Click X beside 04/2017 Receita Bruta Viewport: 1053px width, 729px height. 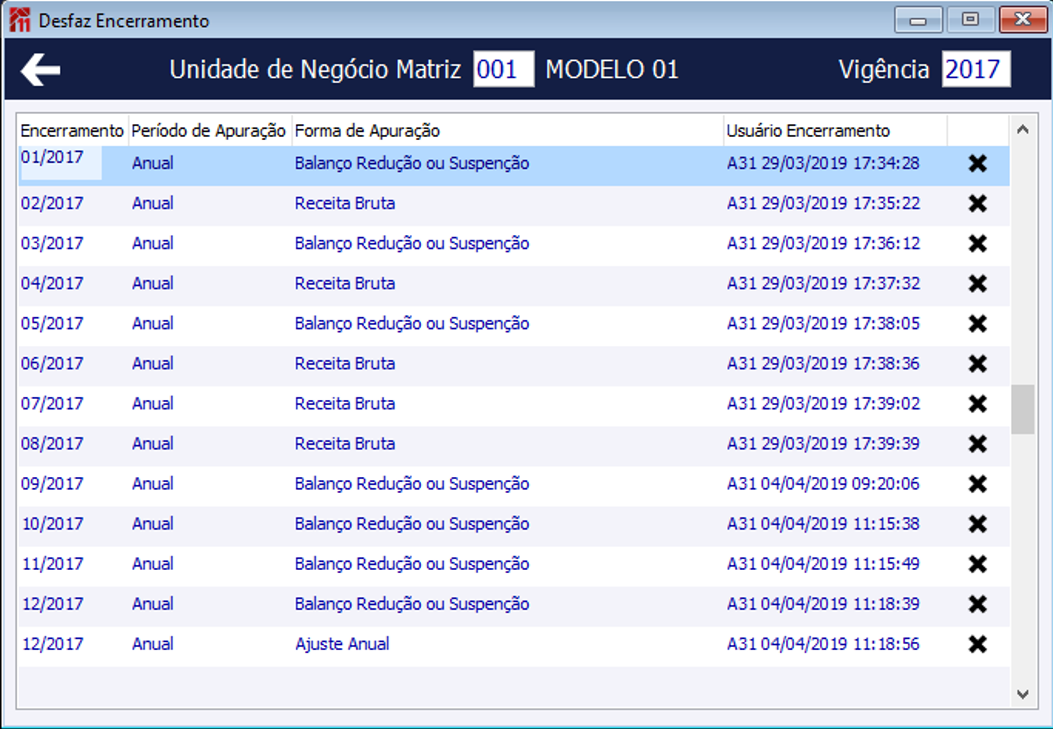(977, 283)
